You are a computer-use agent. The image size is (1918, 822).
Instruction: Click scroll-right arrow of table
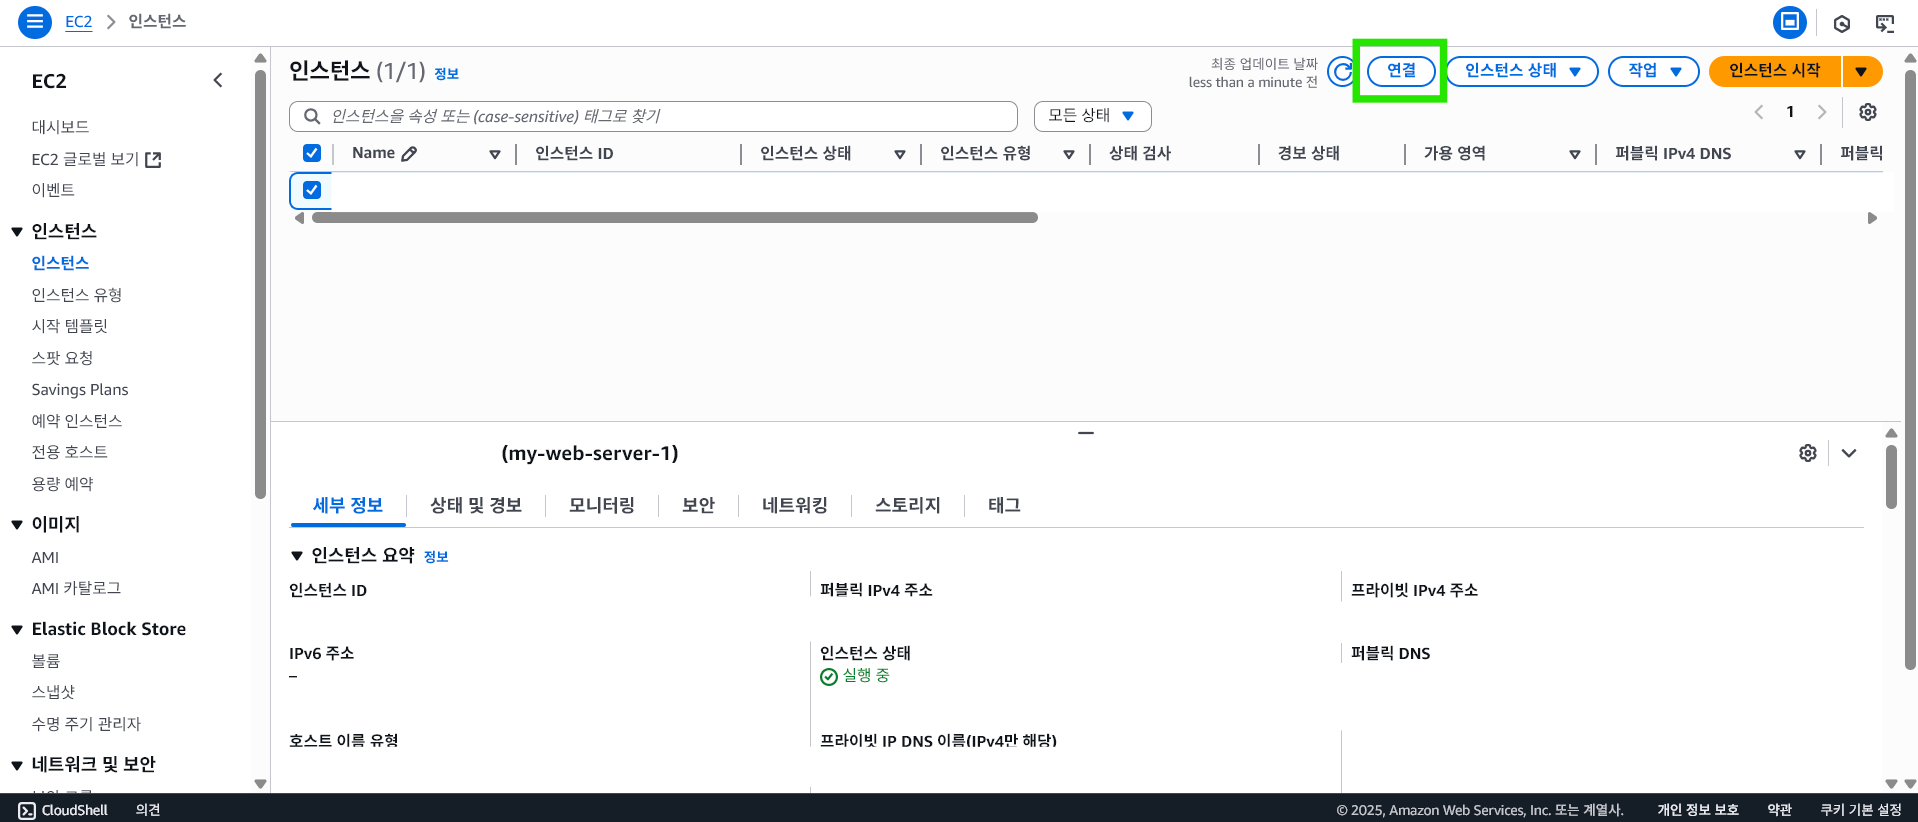tap(1872, 218)
